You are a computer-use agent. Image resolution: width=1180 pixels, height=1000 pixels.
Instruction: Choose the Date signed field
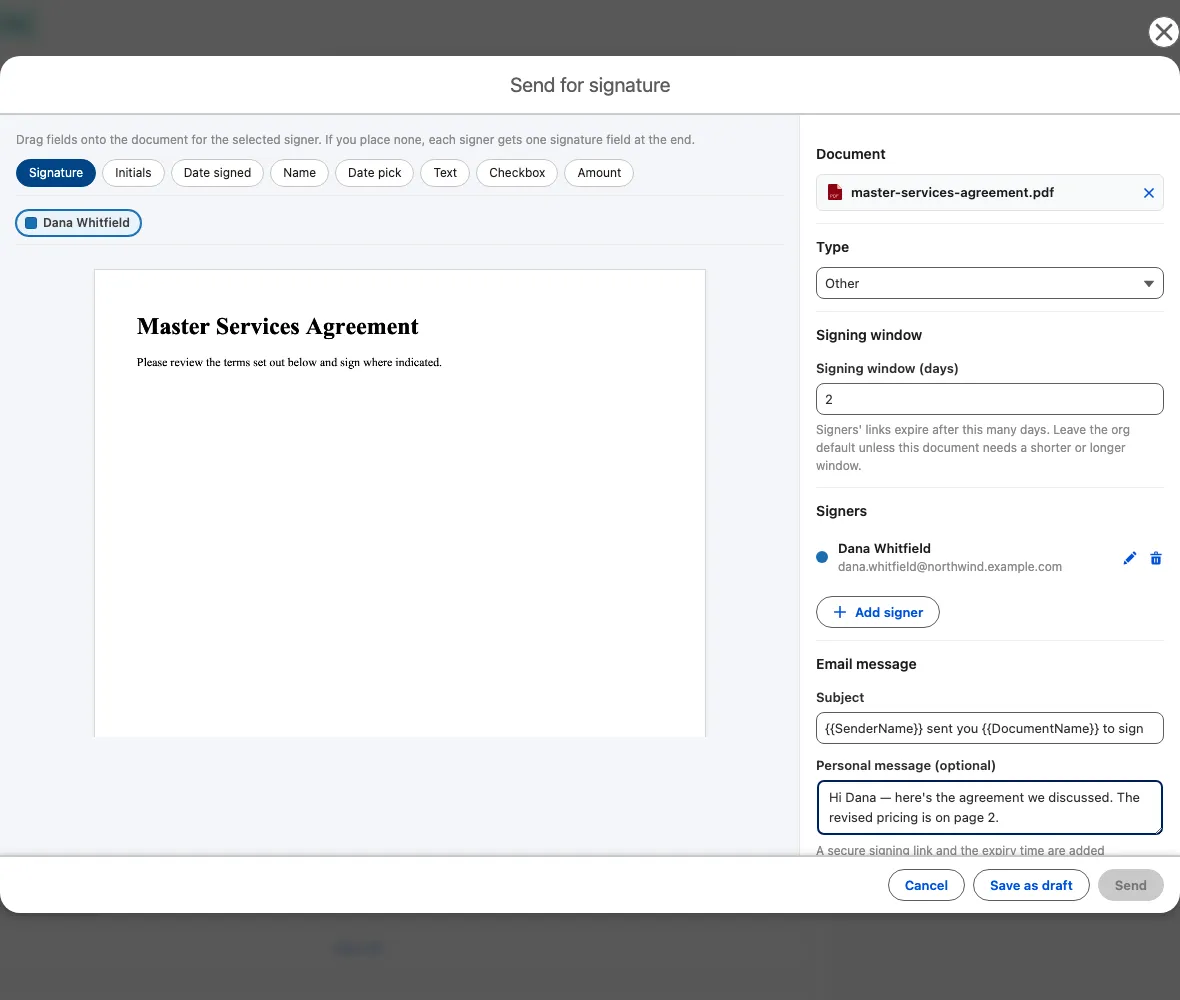[x=217, y=172]
